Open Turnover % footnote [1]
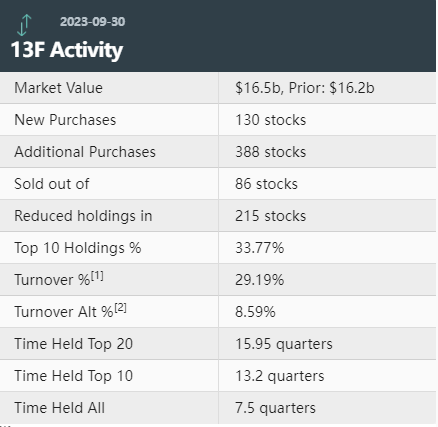The width and height of the screenshot is (438, 427). click(97, 276)
